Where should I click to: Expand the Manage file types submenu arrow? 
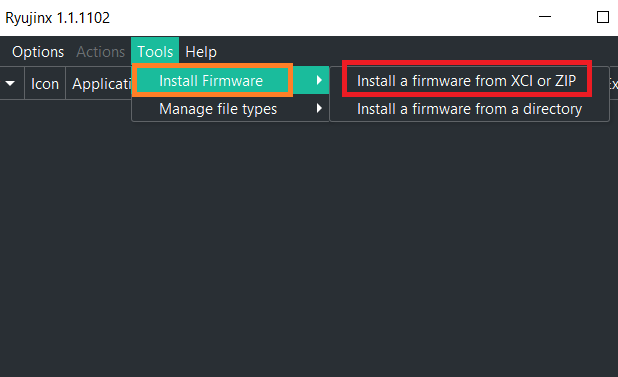[319, 108]
